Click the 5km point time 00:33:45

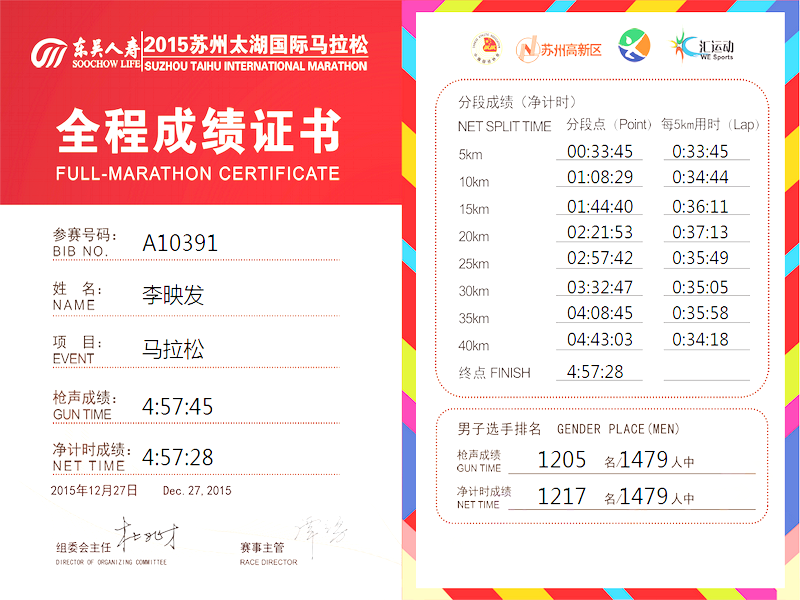click(x=600, y=152)
